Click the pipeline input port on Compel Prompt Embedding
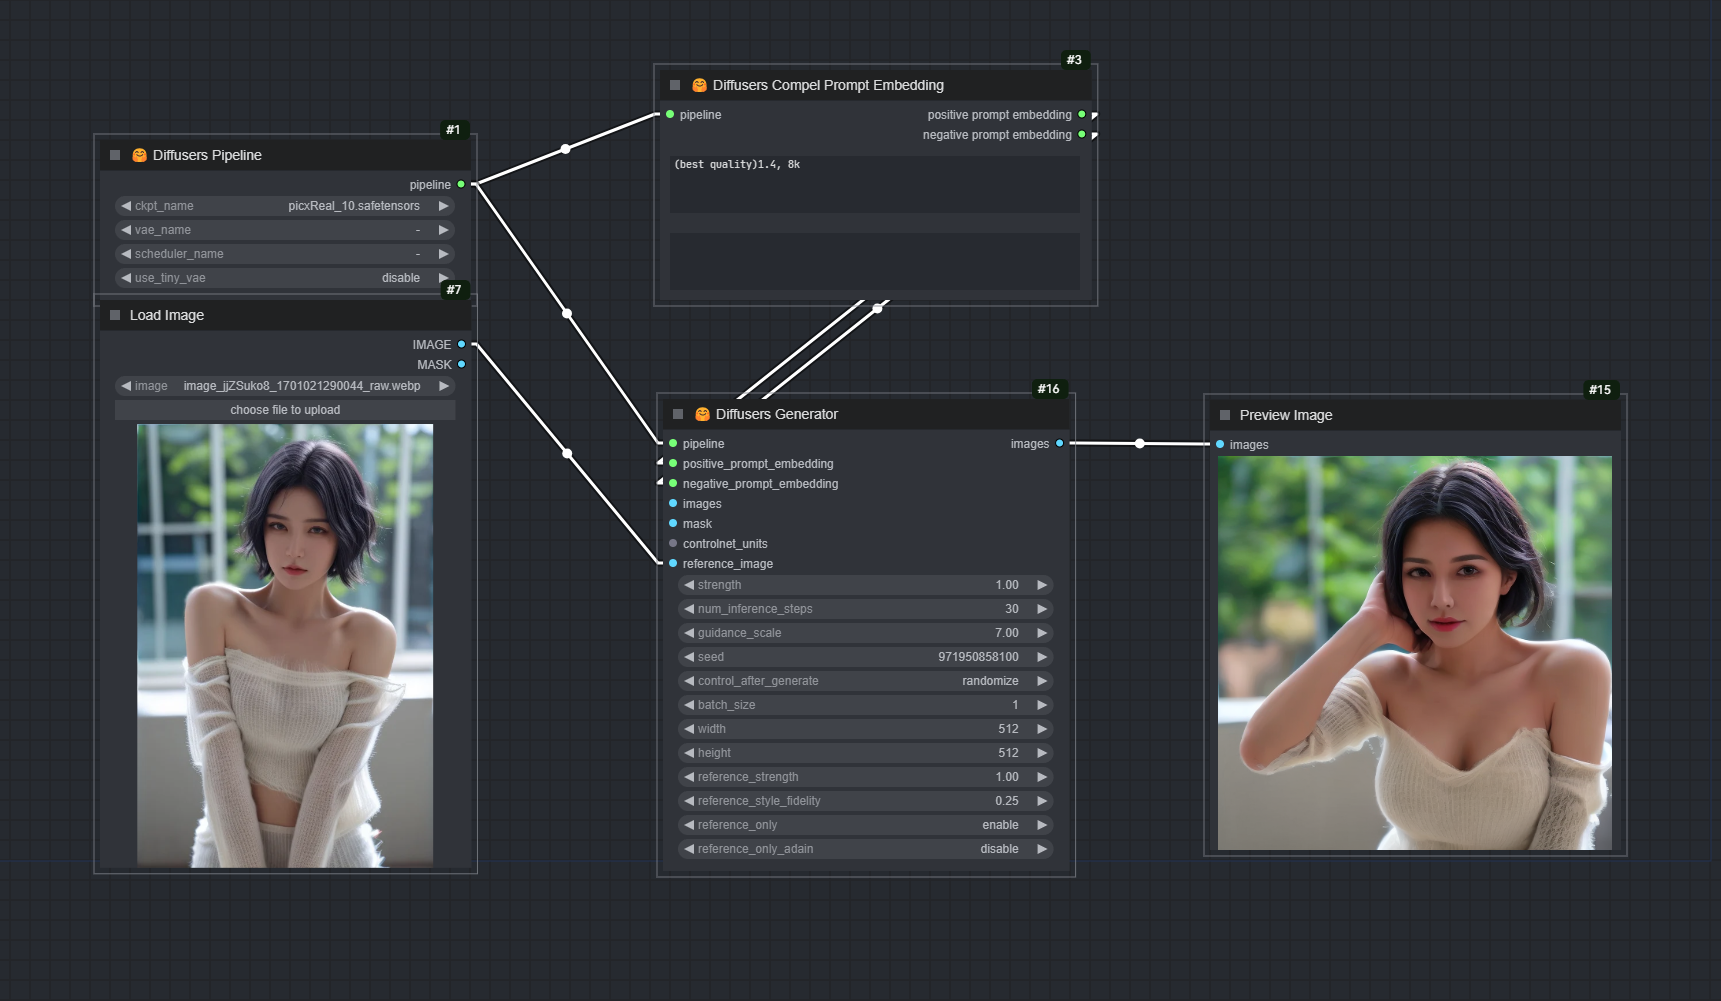Viewport: 1721px width, 1001px height. [670, 114]
